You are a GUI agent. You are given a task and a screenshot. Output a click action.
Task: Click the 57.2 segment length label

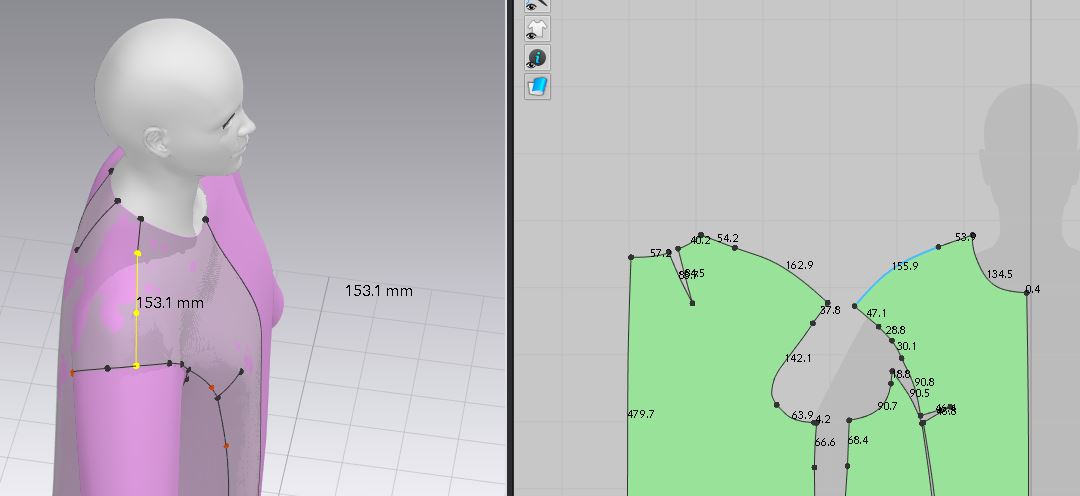[x=661, y=254]
